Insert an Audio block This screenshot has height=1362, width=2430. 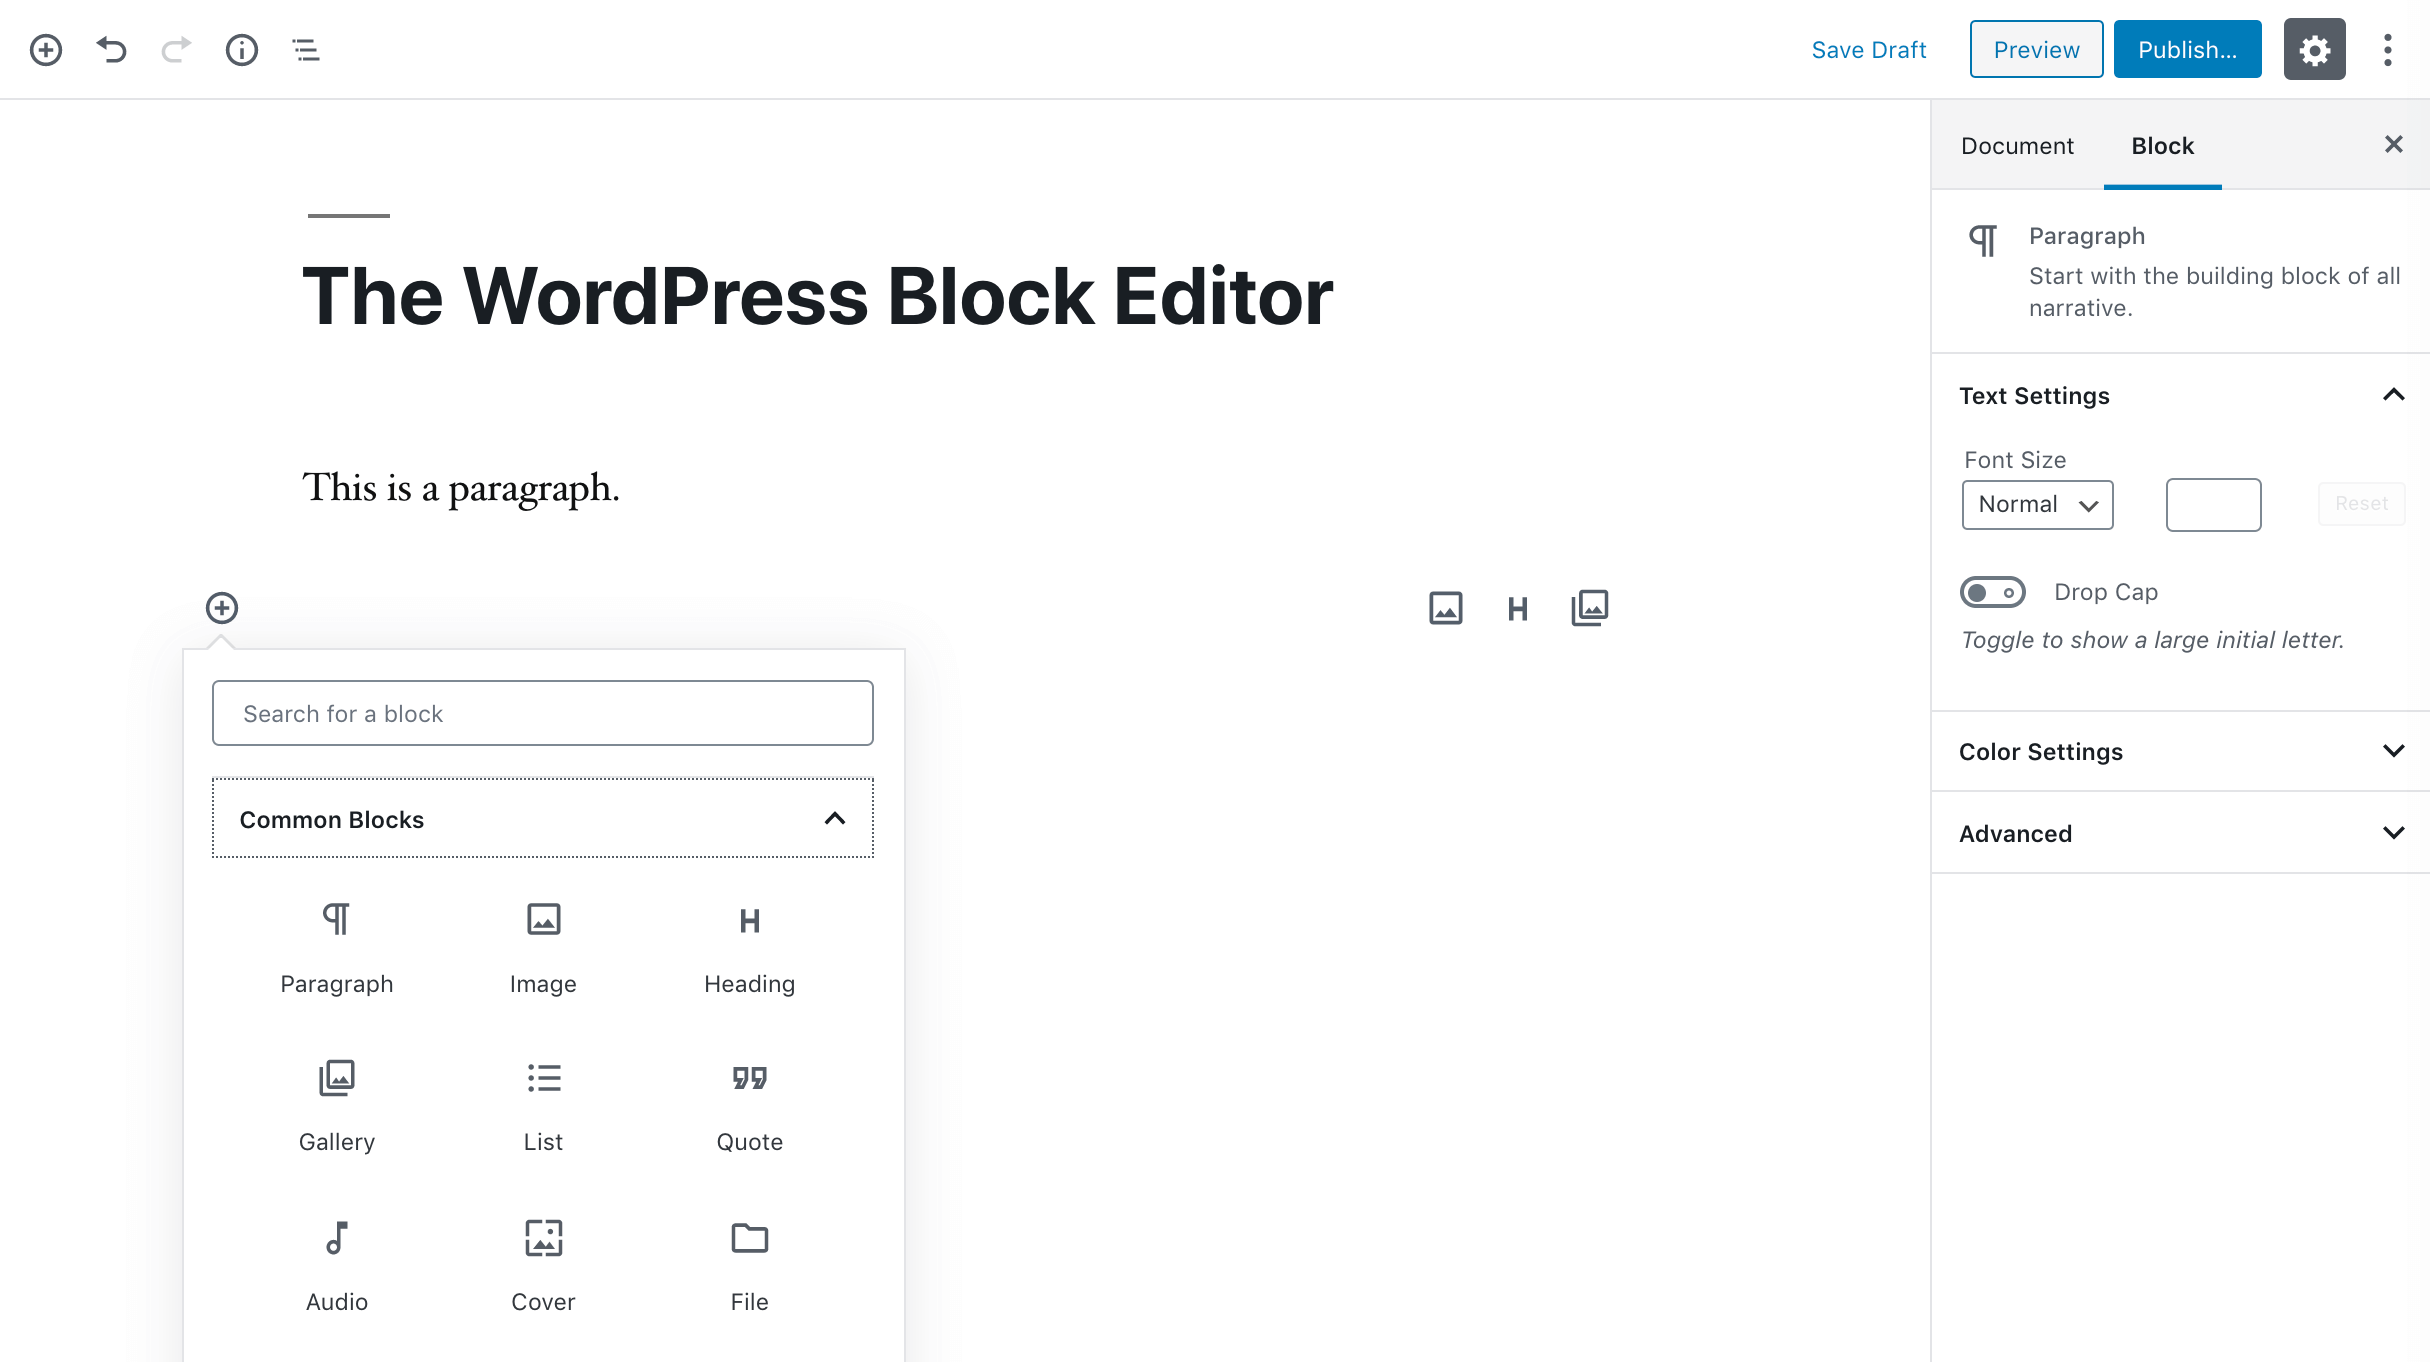[x=336, y=1265]
